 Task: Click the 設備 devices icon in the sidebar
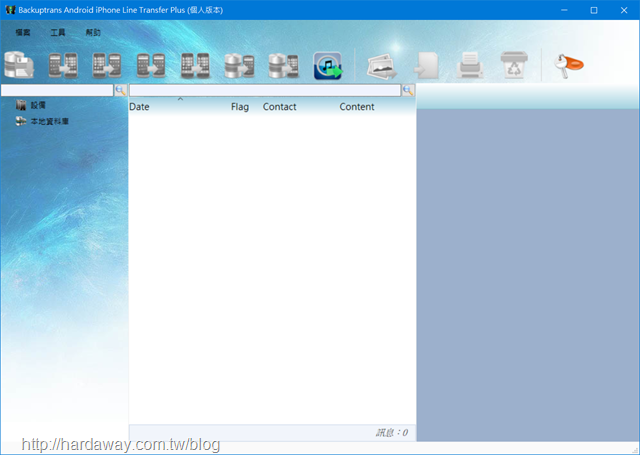pyautogui.click(x=21, y=105)
